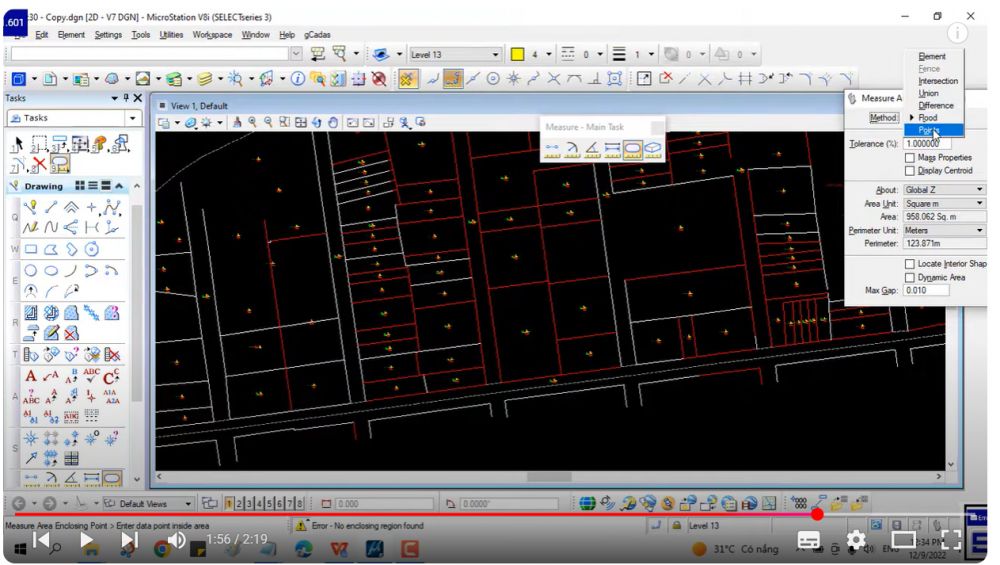Enable the Mass Properties checkbox
Screen dimensions: 1000x565
tap(909, 158)
